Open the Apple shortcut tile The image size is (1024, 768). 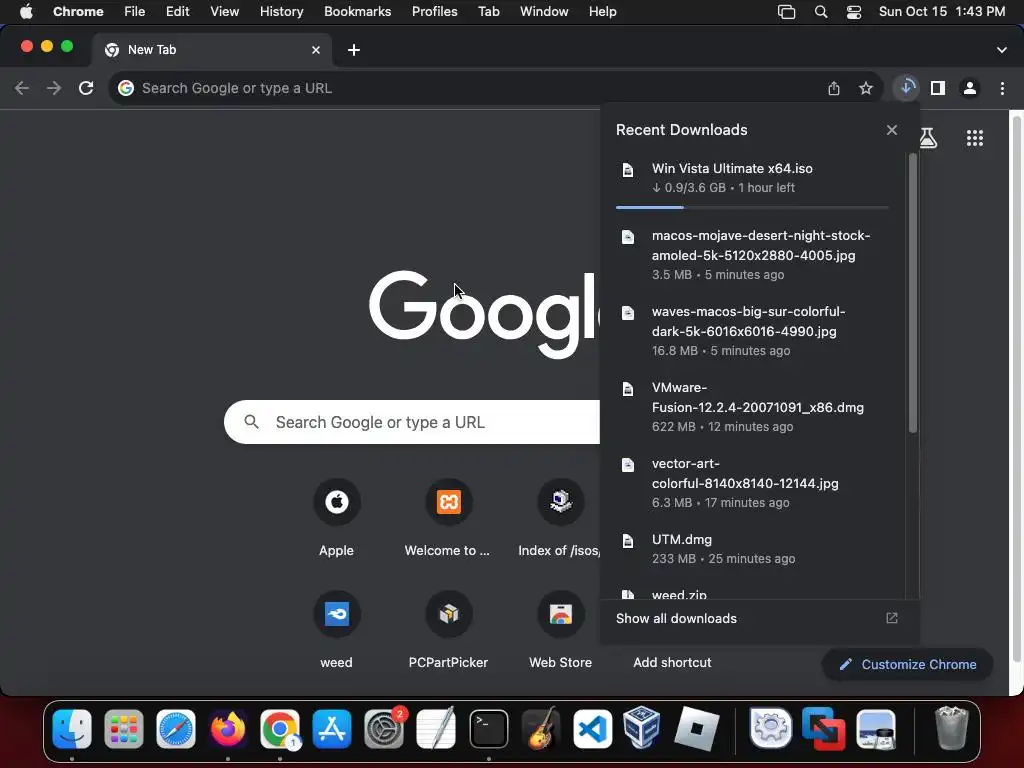336,519
